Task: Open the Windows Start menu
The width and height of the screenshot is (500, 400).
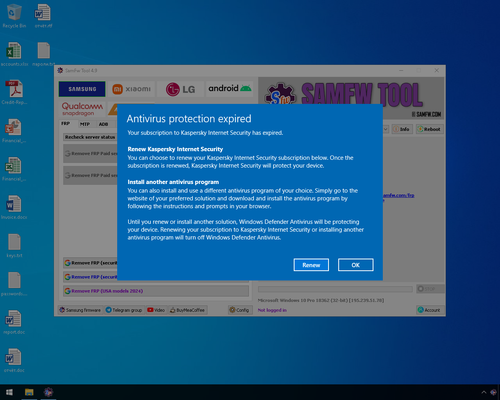Action: 9,392
